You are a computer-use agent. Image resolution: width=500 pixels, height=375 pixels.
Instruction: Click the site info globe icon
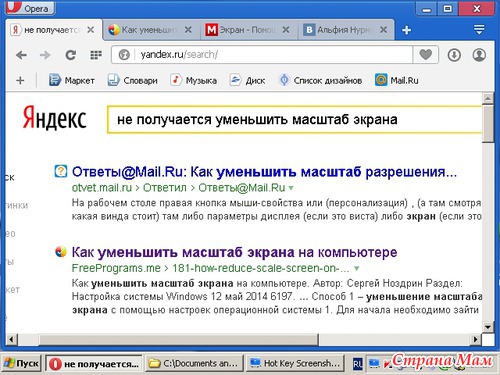coord(124,55)
